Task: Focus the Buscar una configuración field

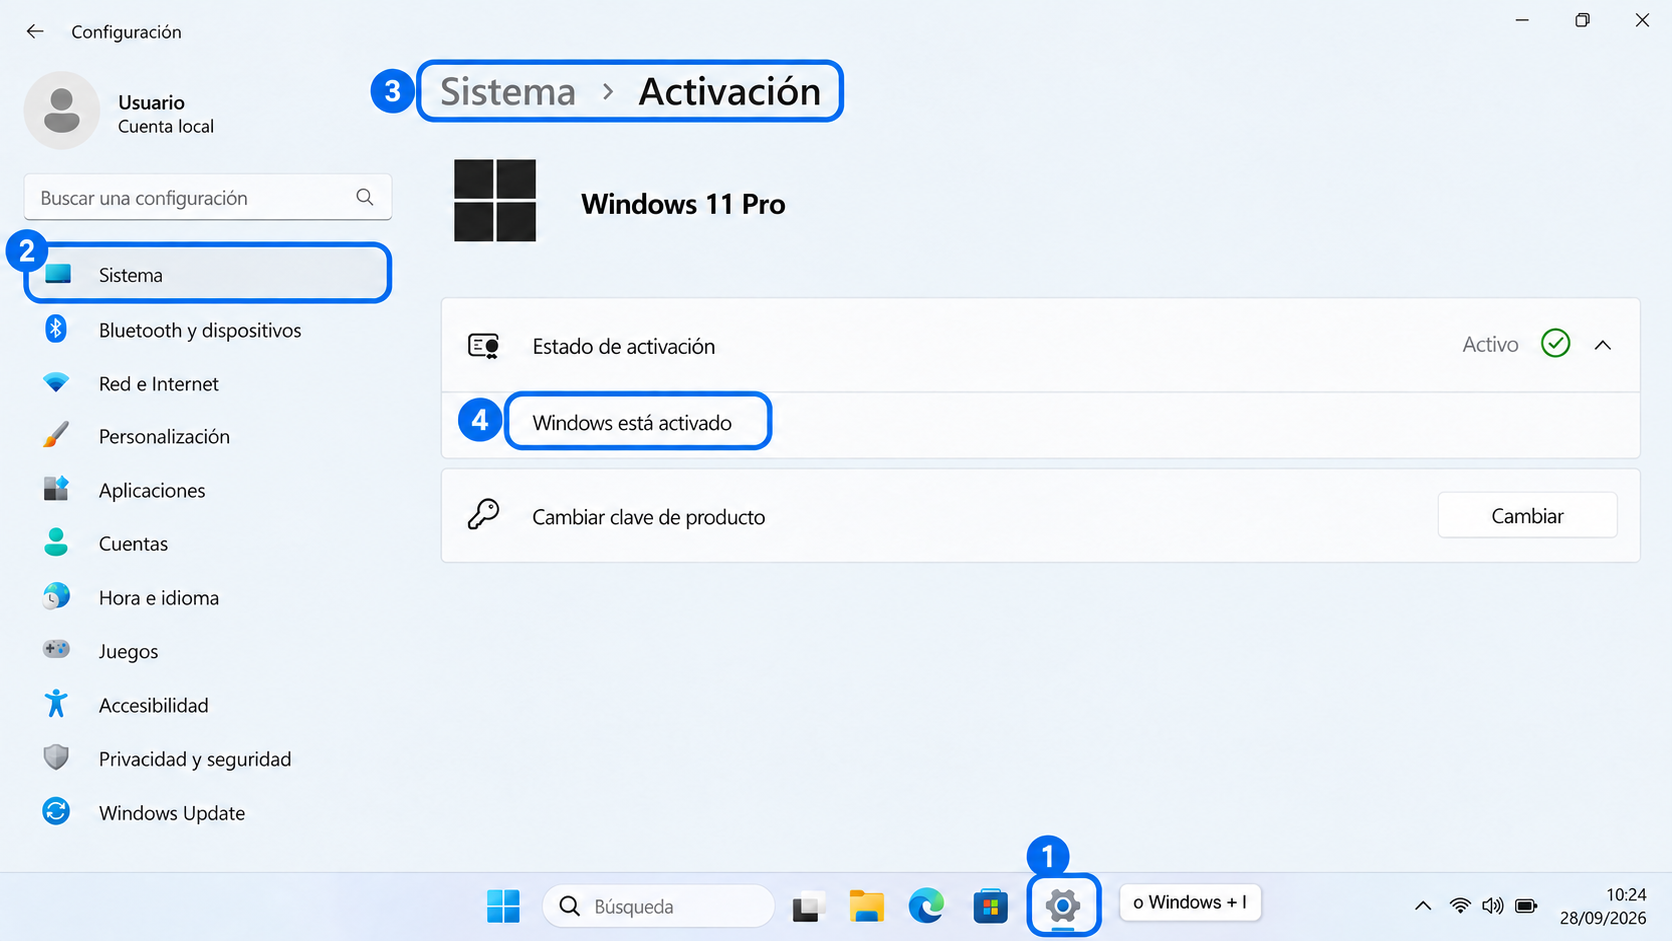Action: coord(208,197)
